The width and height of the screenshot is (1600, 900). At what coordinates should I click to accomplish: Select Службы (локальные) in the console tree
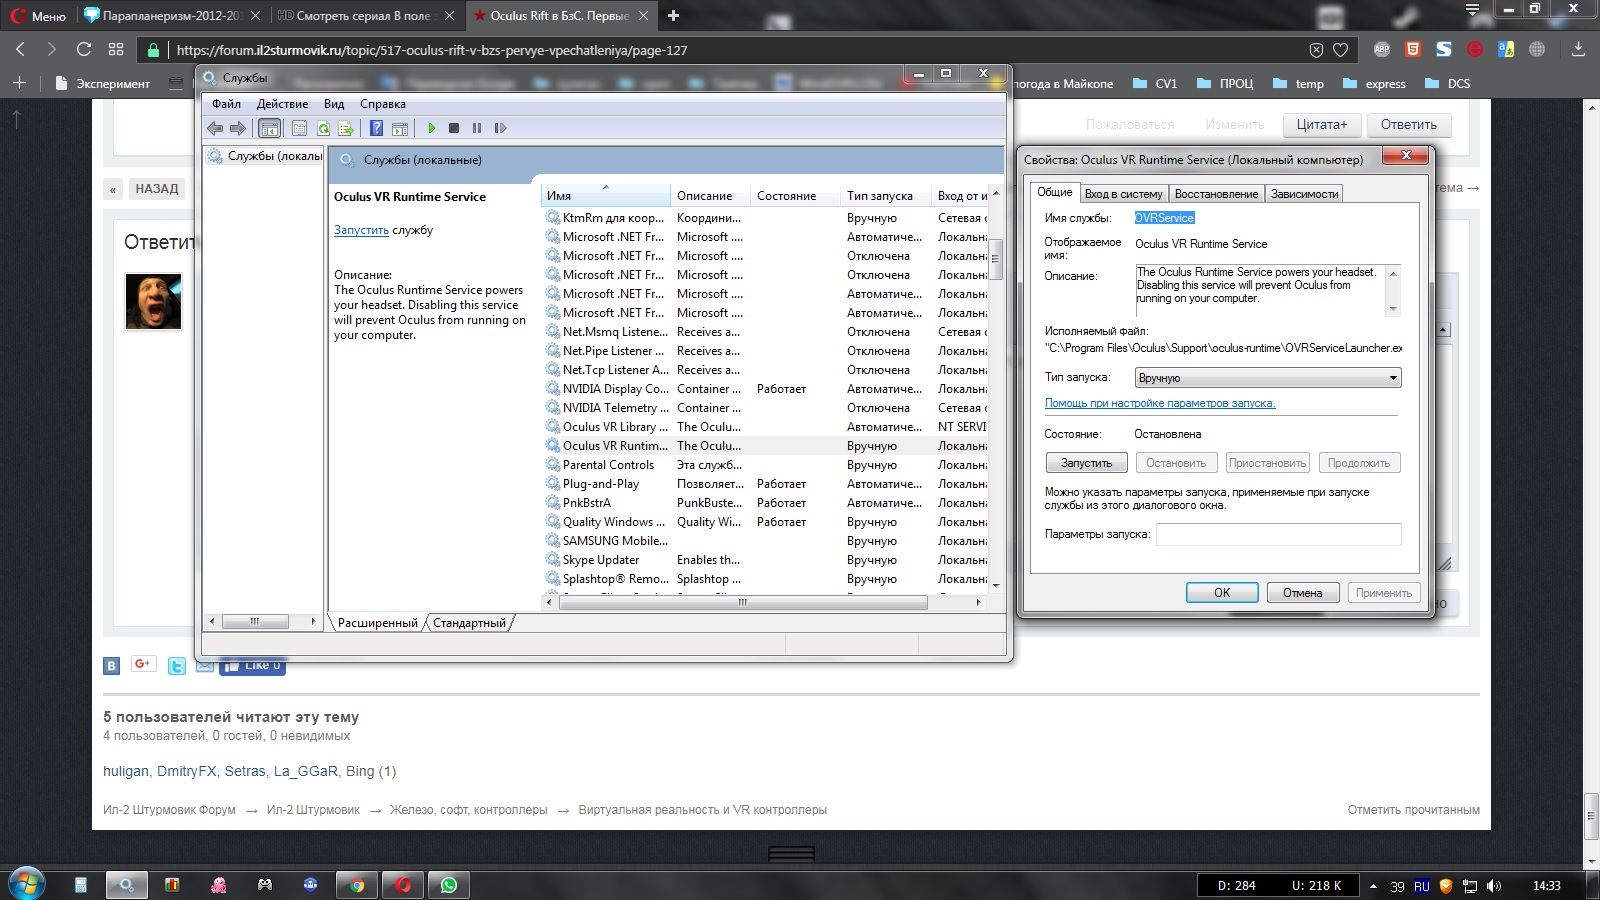[x=265, y=156]
